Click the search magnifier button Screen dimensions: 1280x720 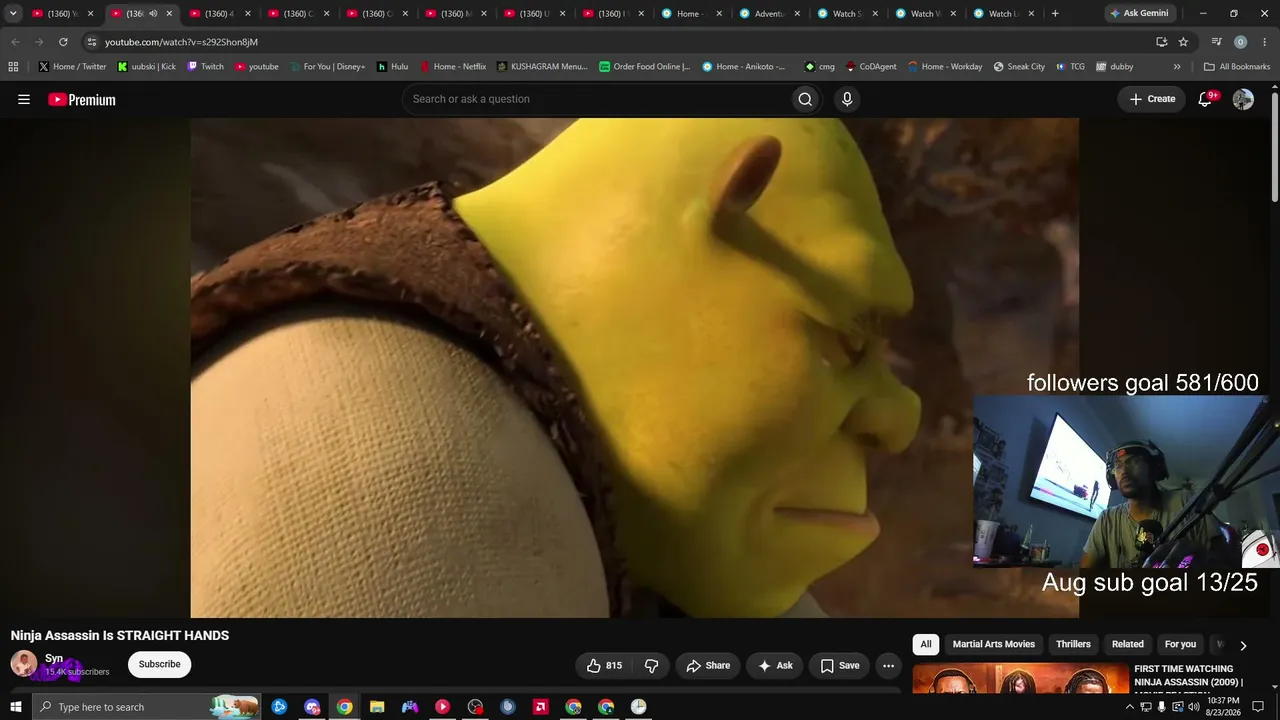point(805,99)
